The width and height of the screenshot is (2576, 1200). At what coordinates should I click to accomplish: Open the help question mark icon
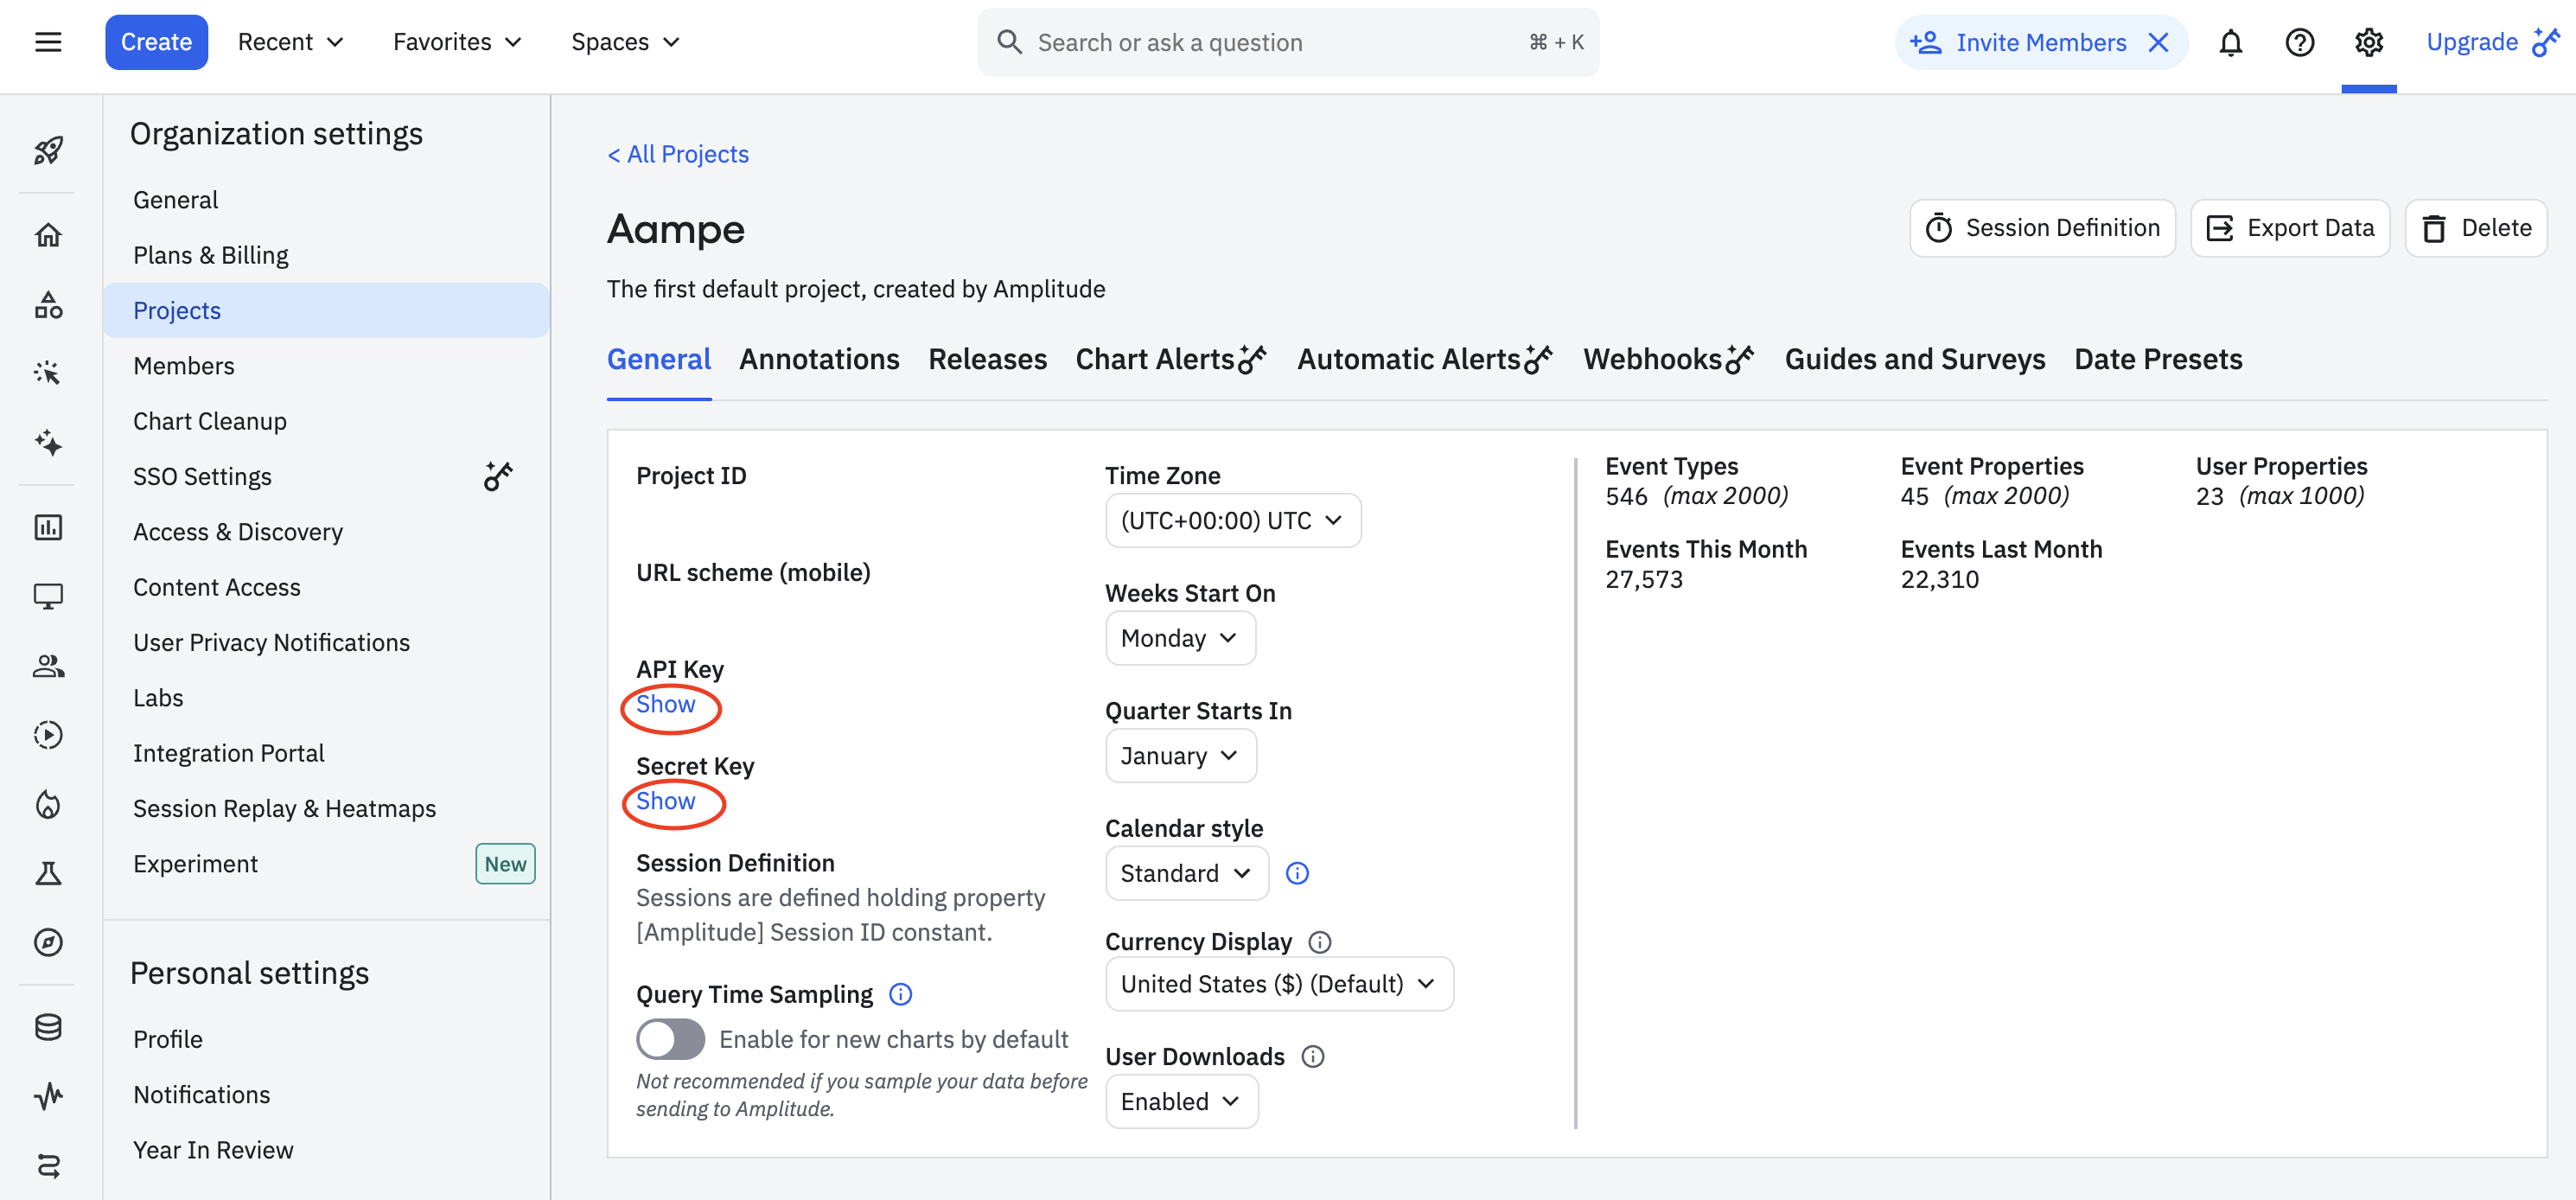point(2299,43)
